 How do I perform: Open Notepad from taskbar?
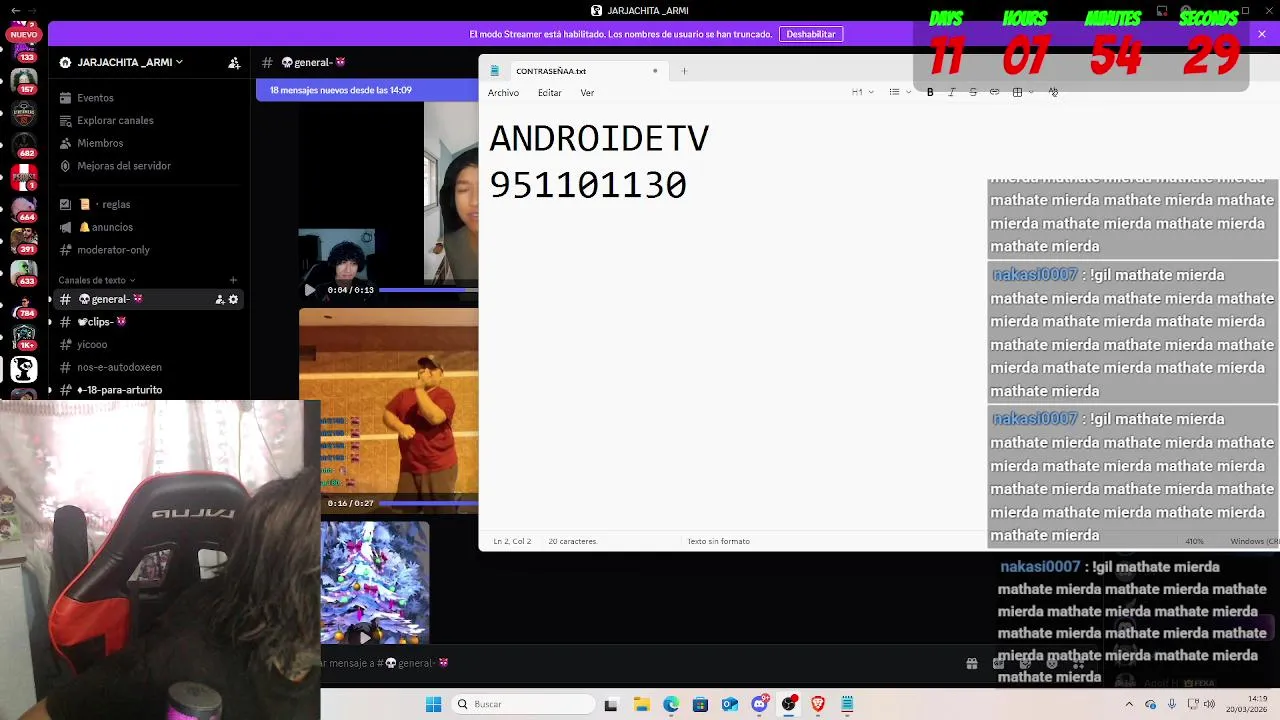coord(847,704)
